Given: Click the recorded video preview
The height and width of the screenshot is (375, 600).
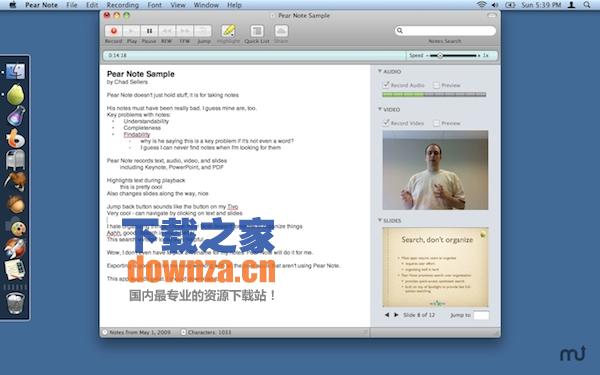Looking at the screenshot, I should point(435,170).
